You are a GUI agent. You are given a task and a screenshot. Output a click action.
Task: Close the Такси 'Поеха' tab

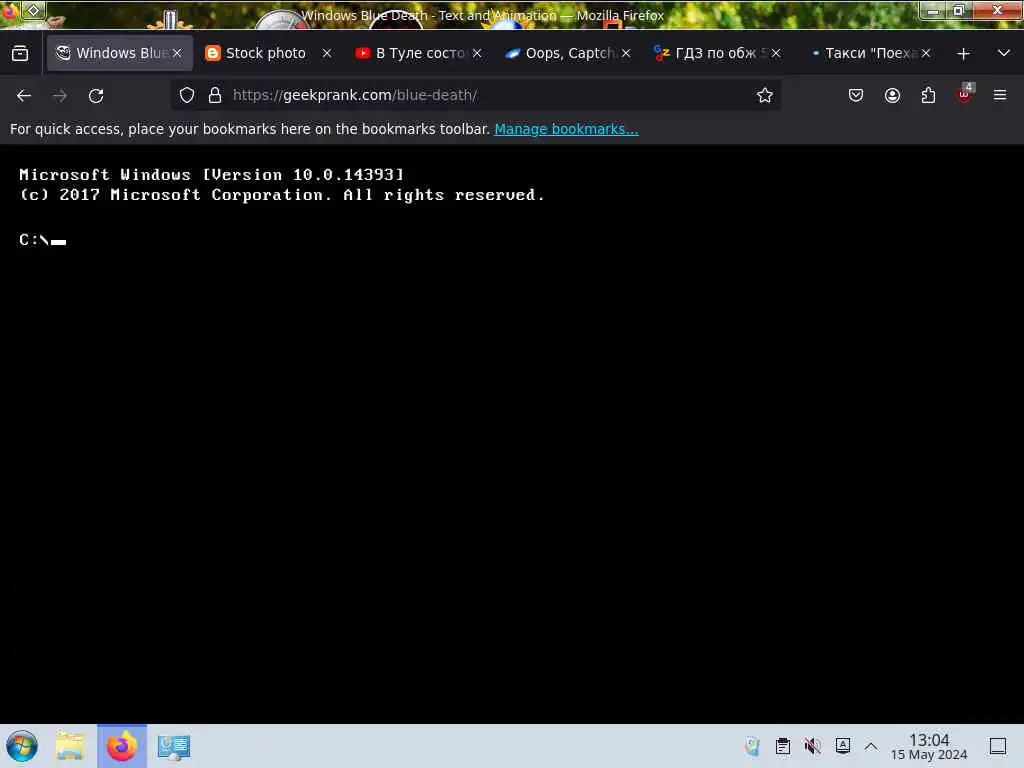pos(926,53)
